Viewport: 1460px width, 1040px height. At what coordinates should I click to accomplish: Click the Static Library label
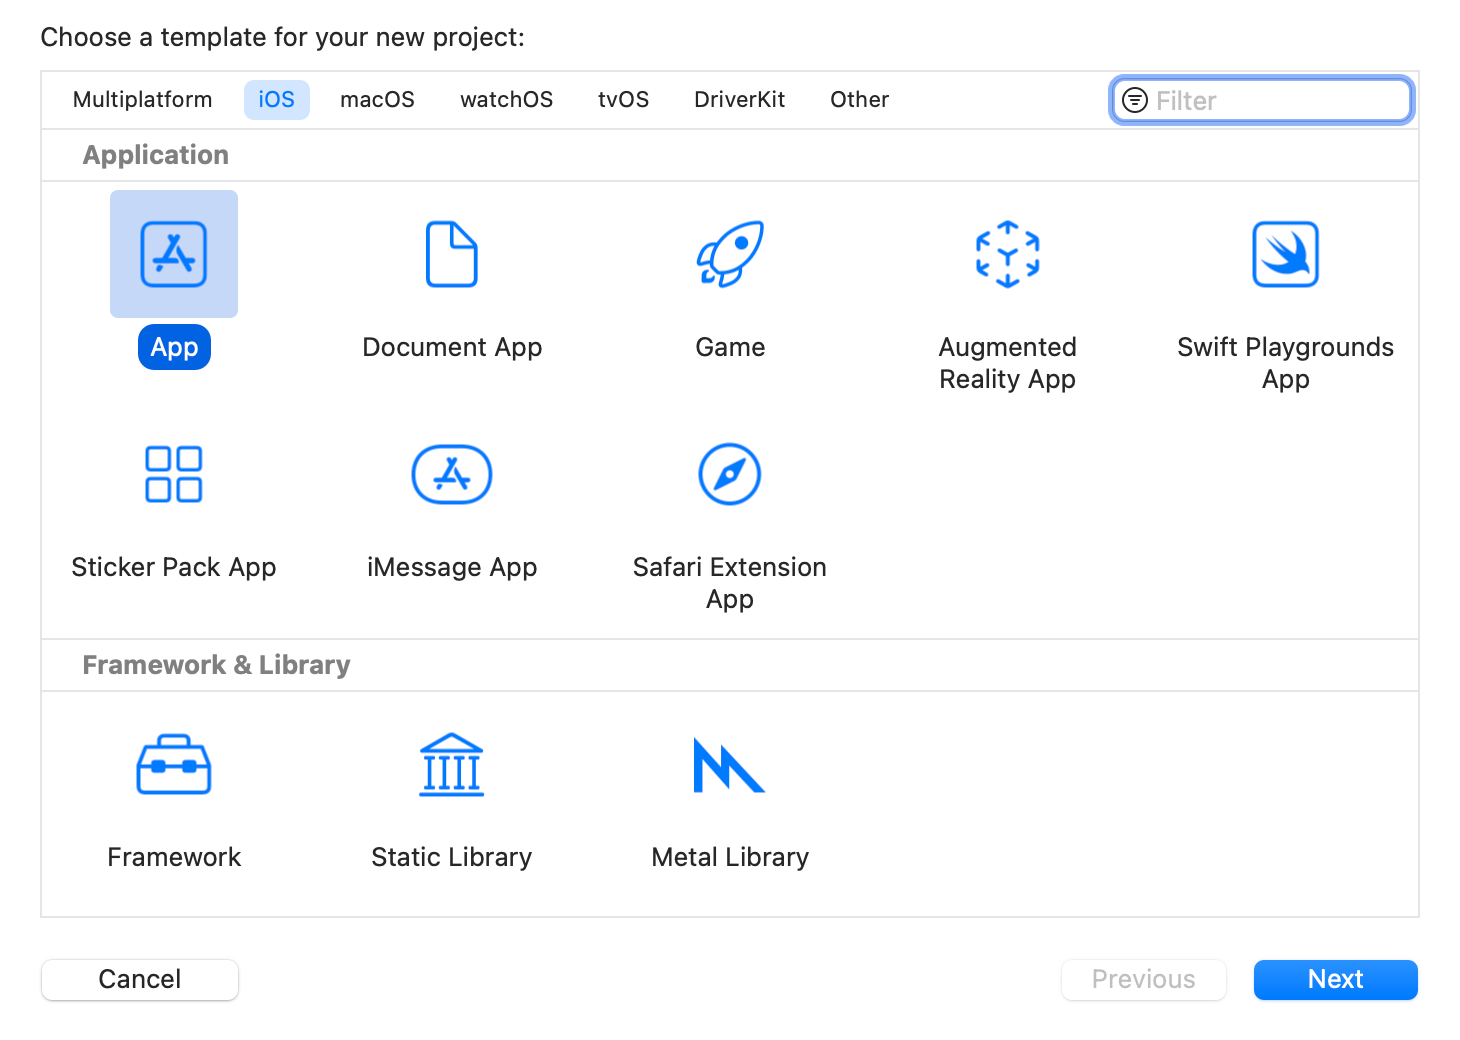(x=452, y=857)
